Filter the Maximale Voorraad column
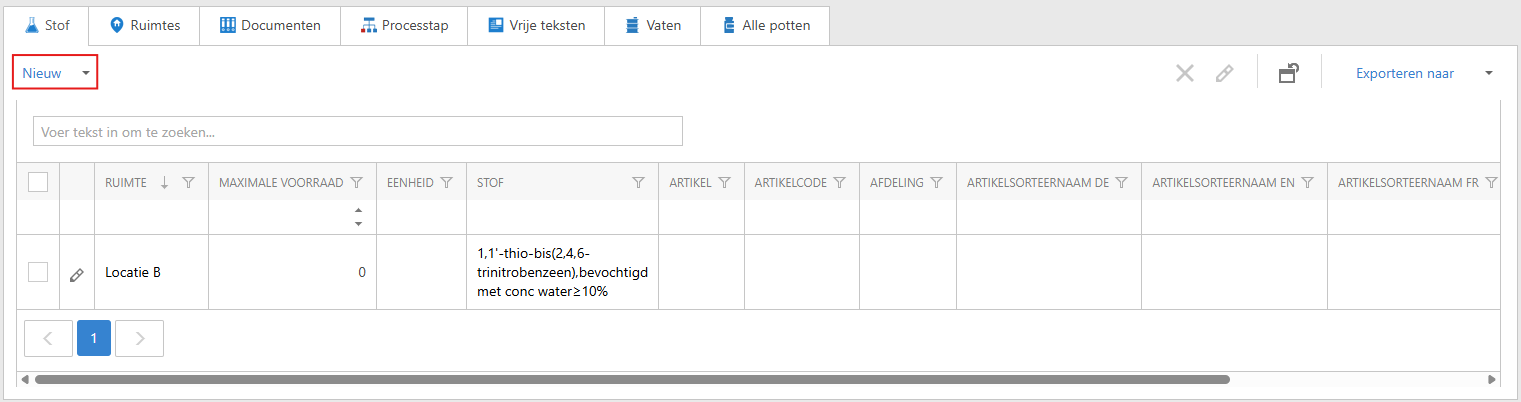 point(356,183)
